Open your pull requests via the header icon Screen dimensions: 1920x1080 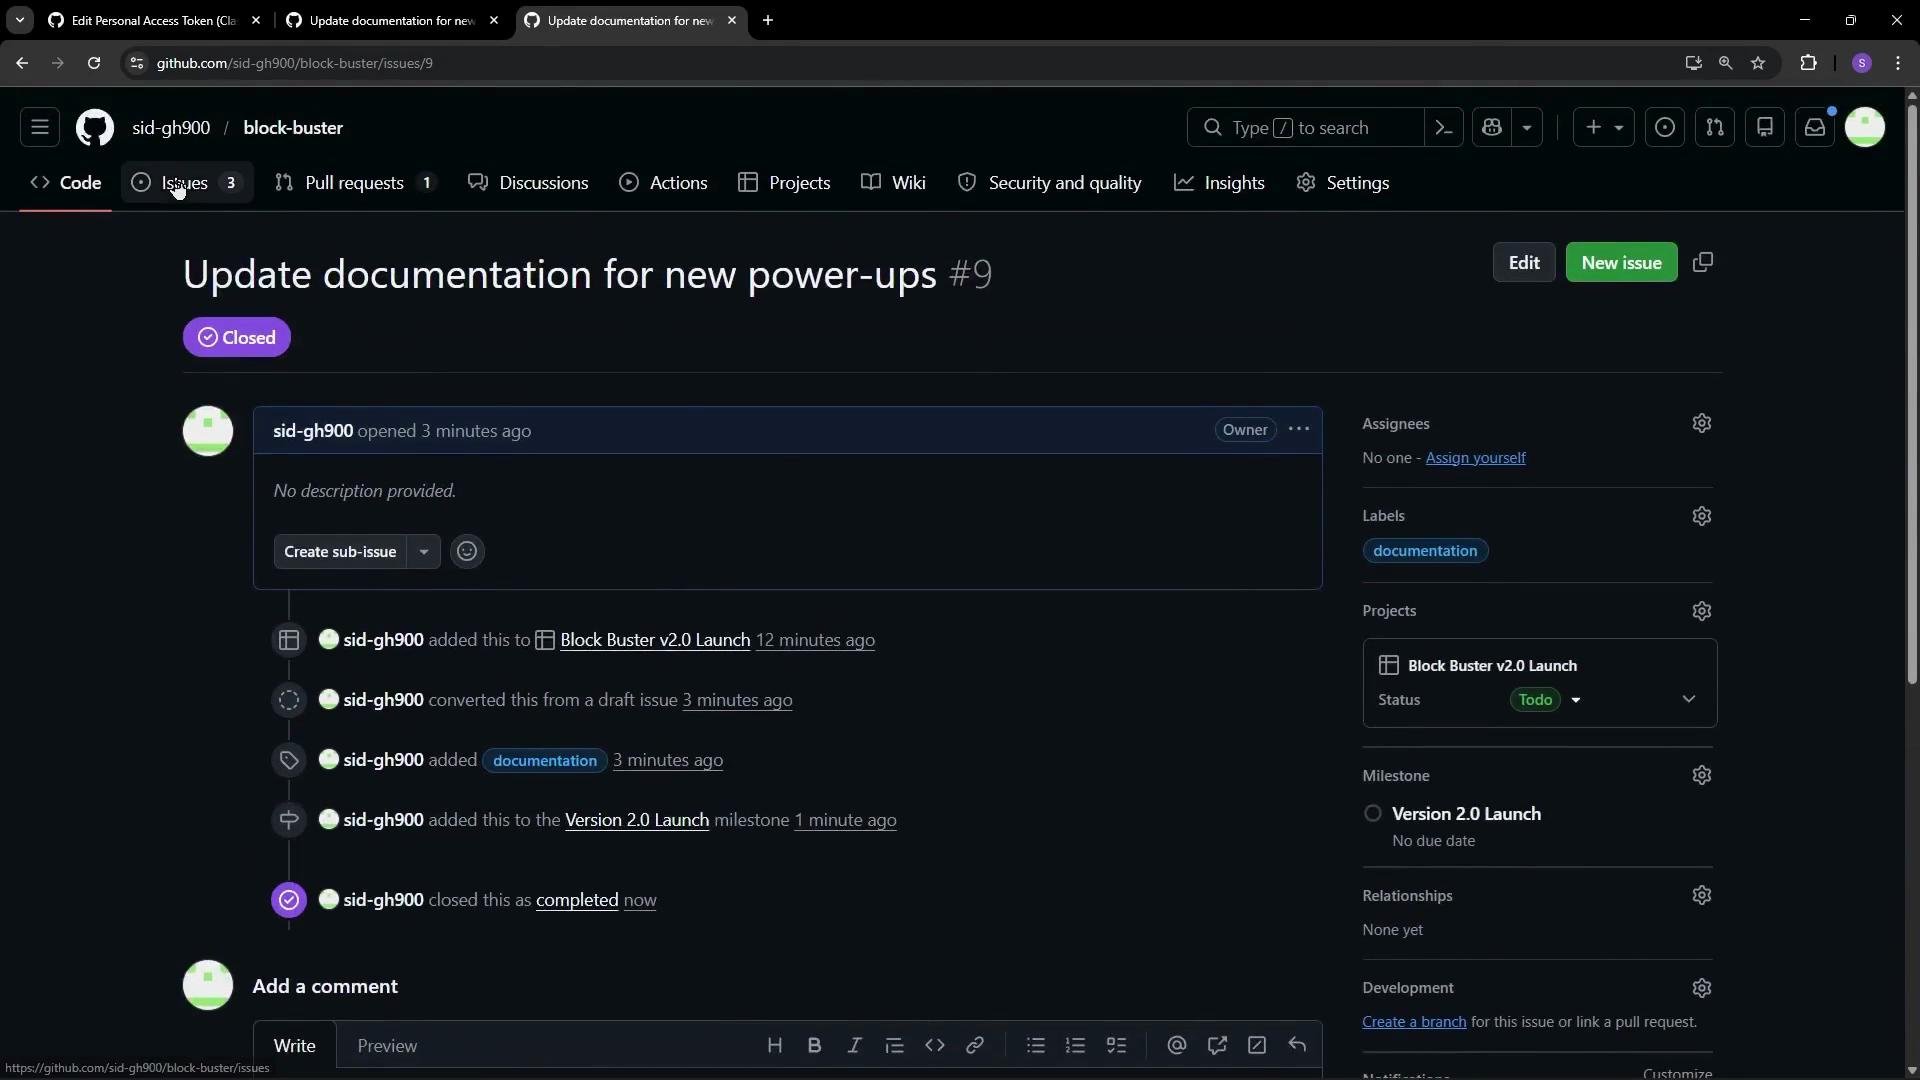point(1715,127)
